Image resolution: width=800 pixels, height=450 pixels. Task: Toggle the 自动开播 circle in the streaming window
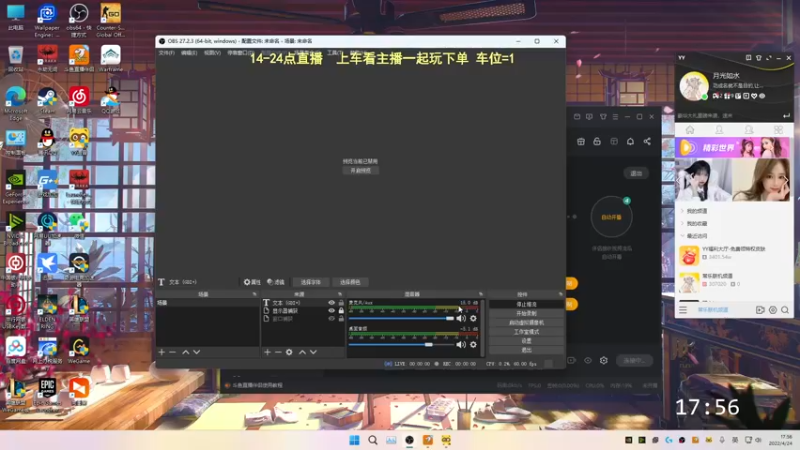tap(611, 217)
